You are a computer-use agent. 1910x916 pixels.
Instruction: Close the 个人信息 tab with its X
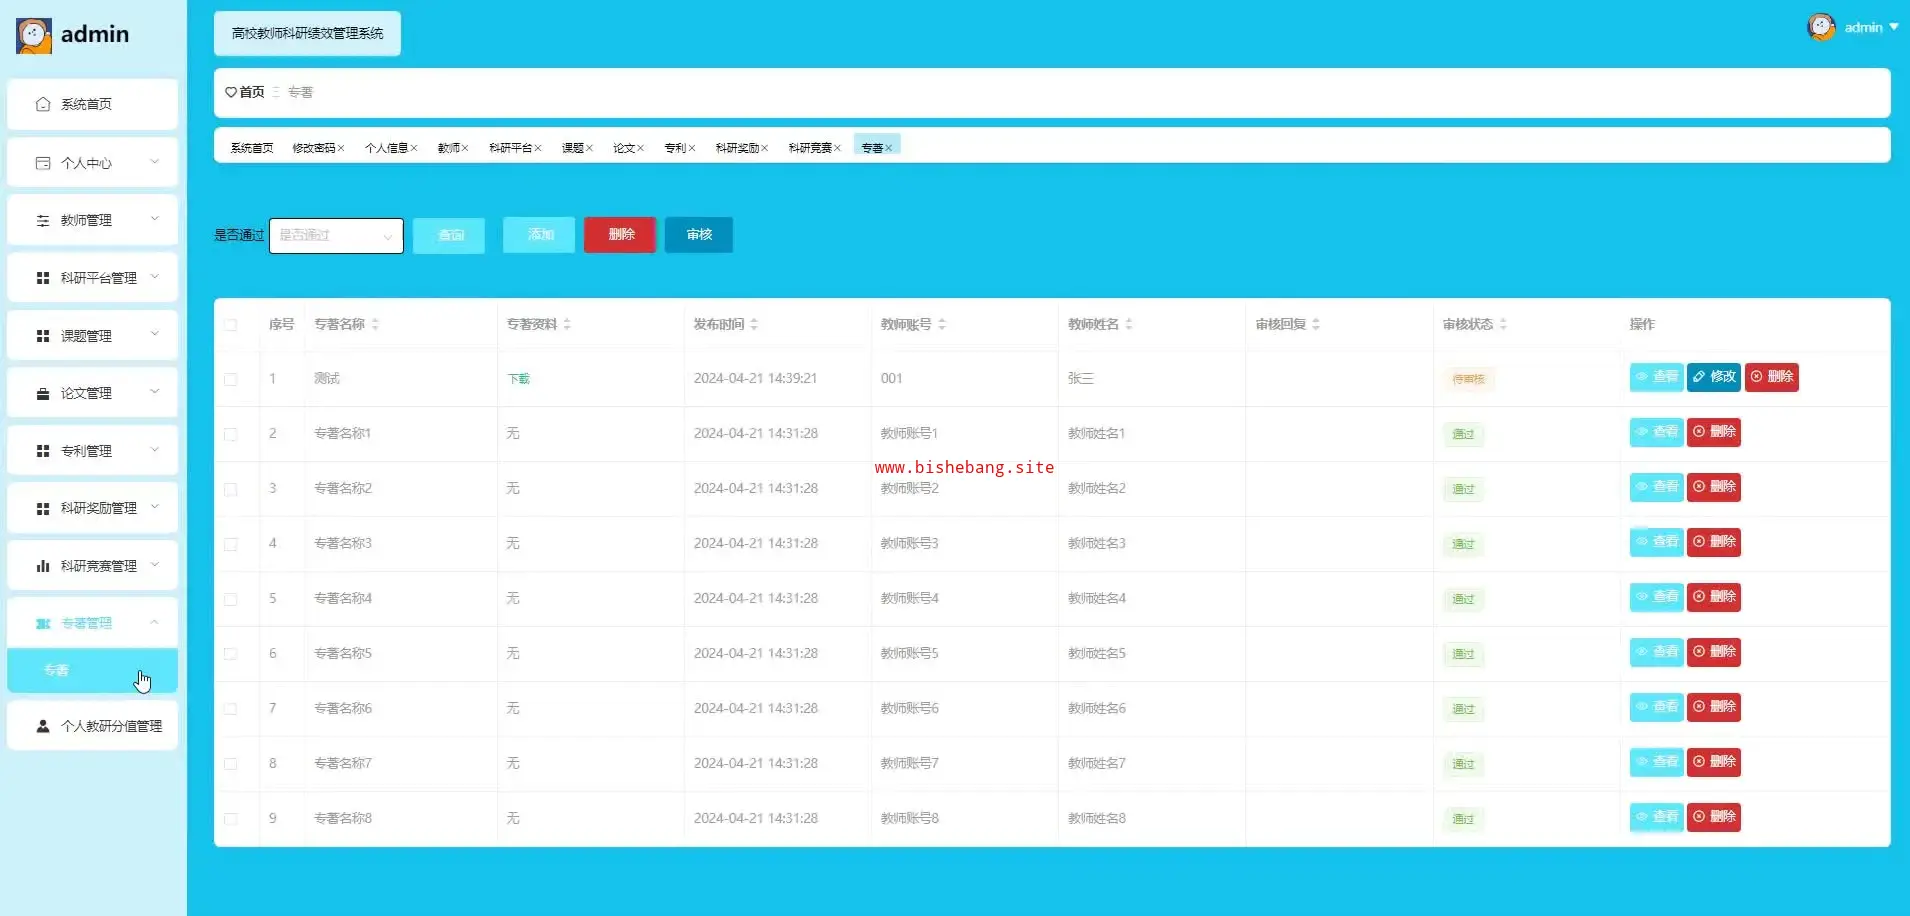414,148
